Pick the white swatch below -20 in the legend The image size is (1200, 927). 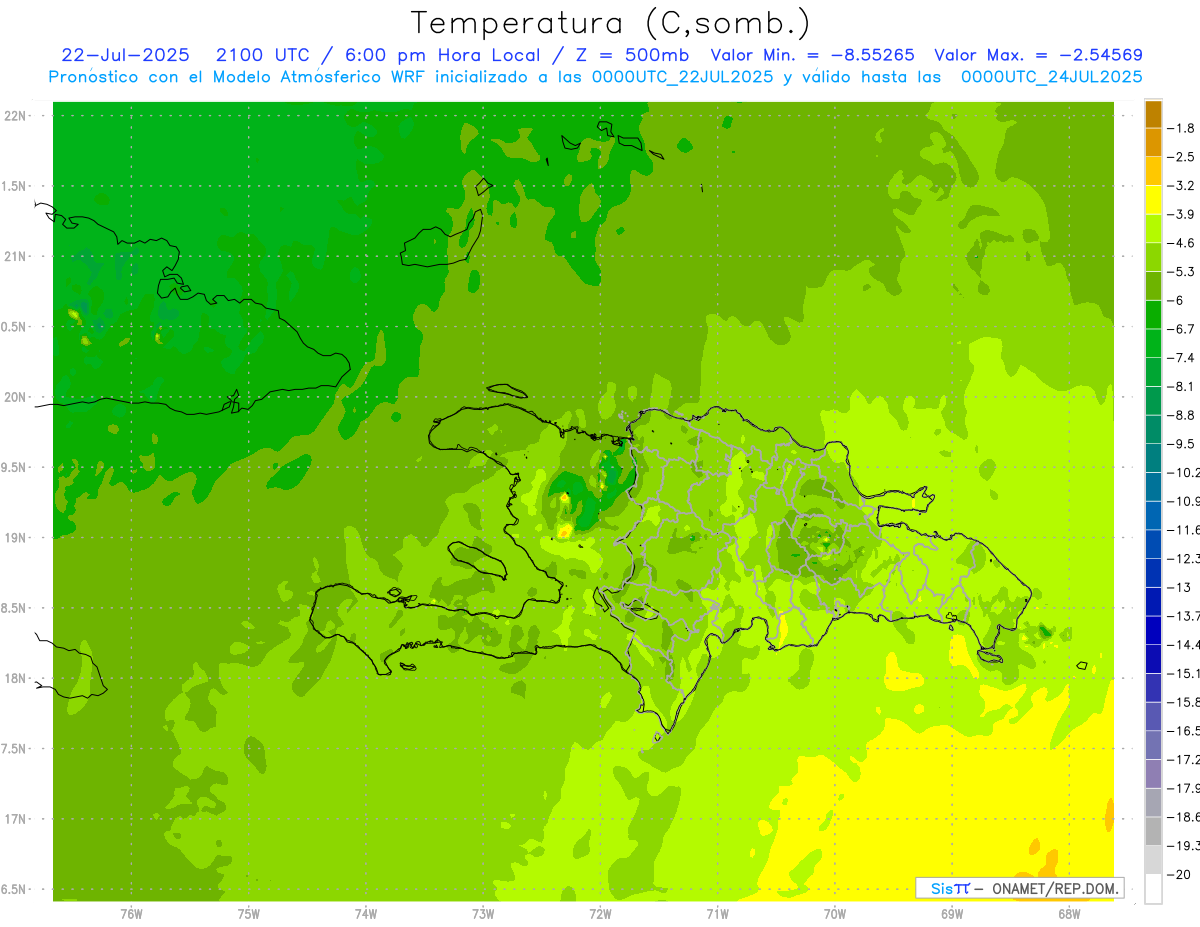click(x=1153, y=888)
